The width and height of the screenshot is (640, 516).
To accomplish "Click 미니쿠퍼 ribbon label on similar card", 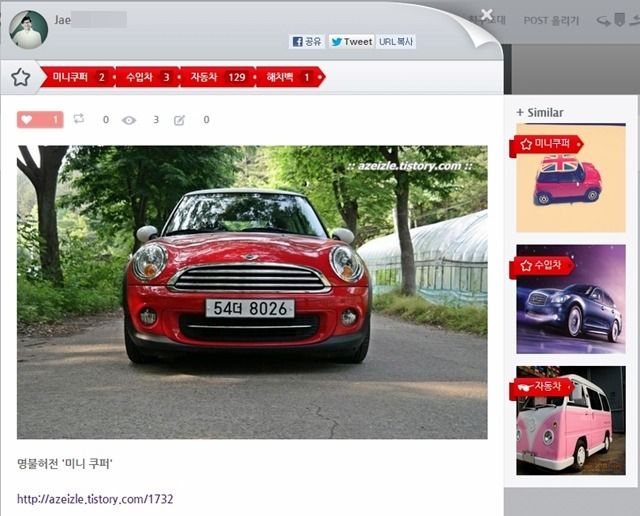I will tap(546, 144).
